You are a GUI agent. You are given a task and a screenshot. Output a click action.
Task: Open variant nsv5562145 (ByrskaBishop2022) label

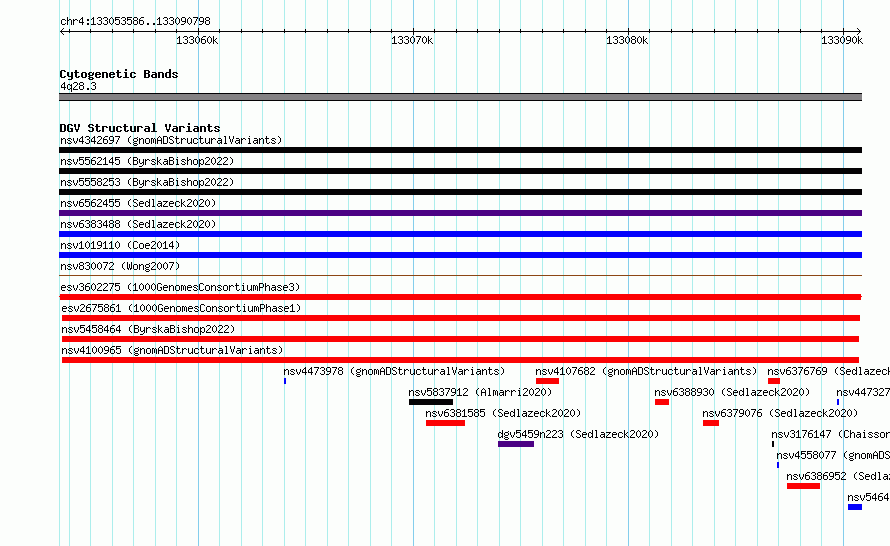tap(147, 161)
